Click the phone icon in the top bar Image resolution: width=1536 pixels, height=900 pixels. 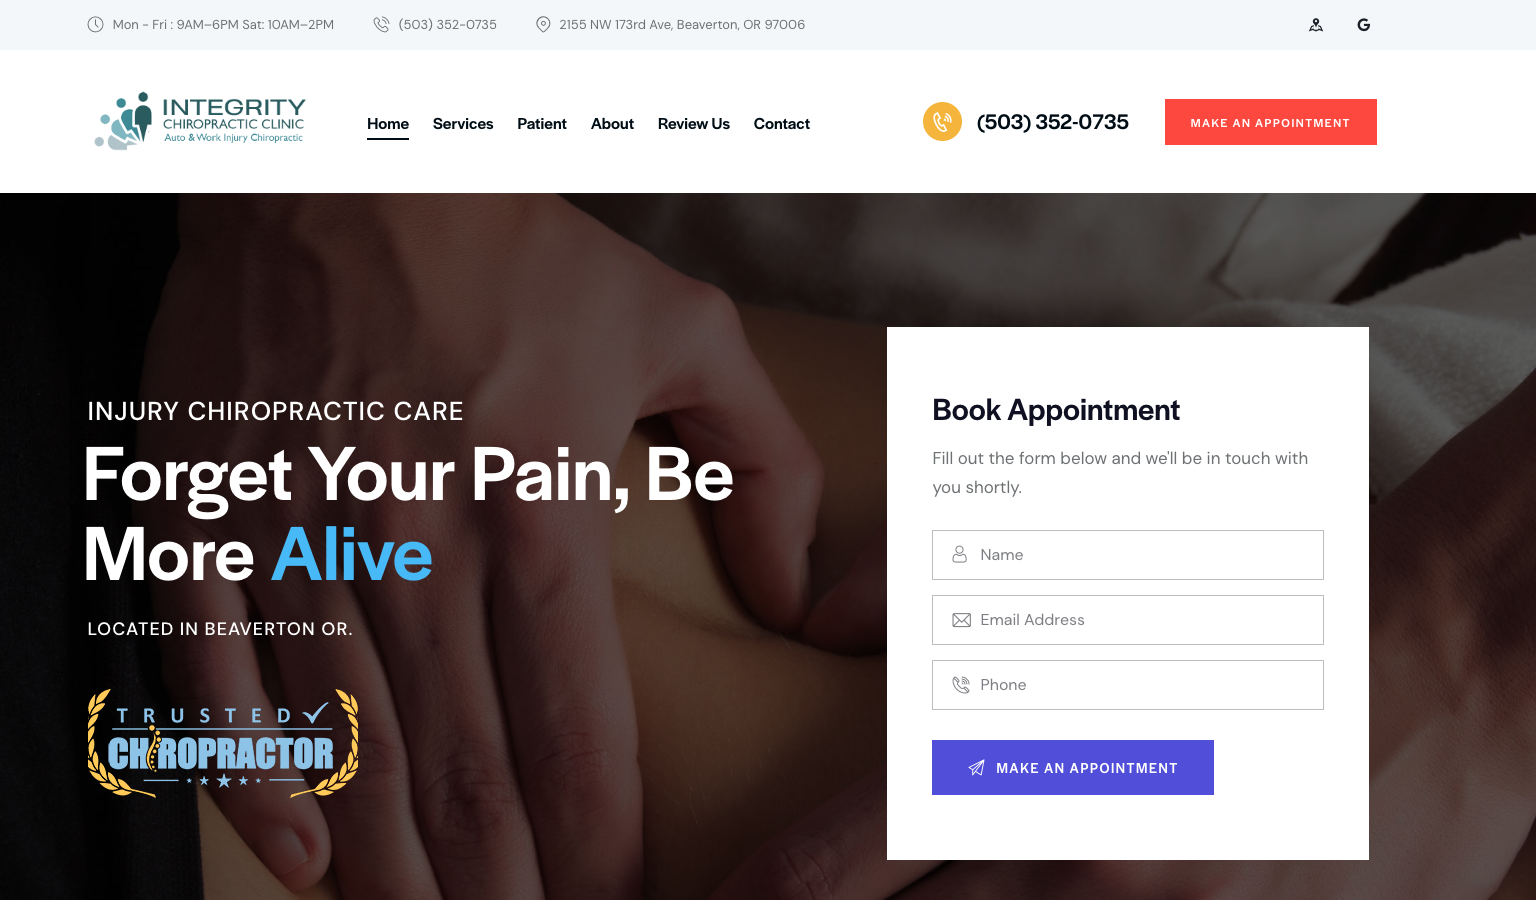click(x=381, y=25)
